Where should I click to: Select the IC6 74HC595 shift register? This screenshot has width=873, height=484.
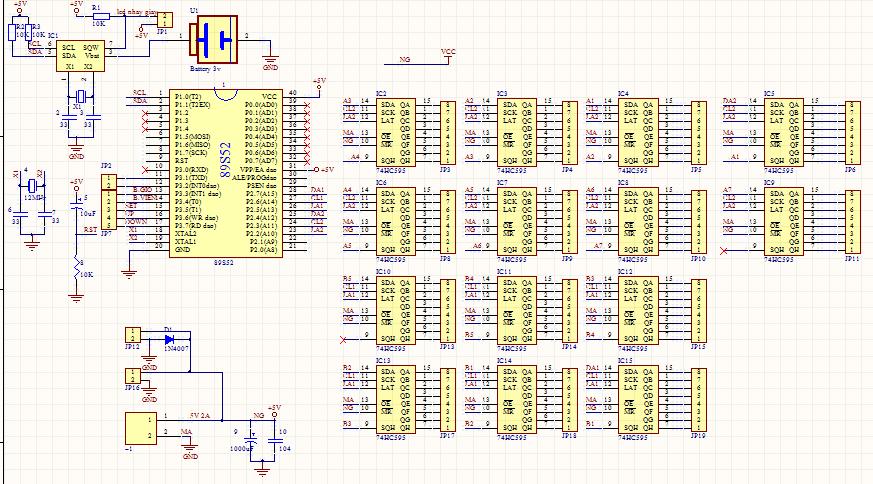tap(395, 221)
